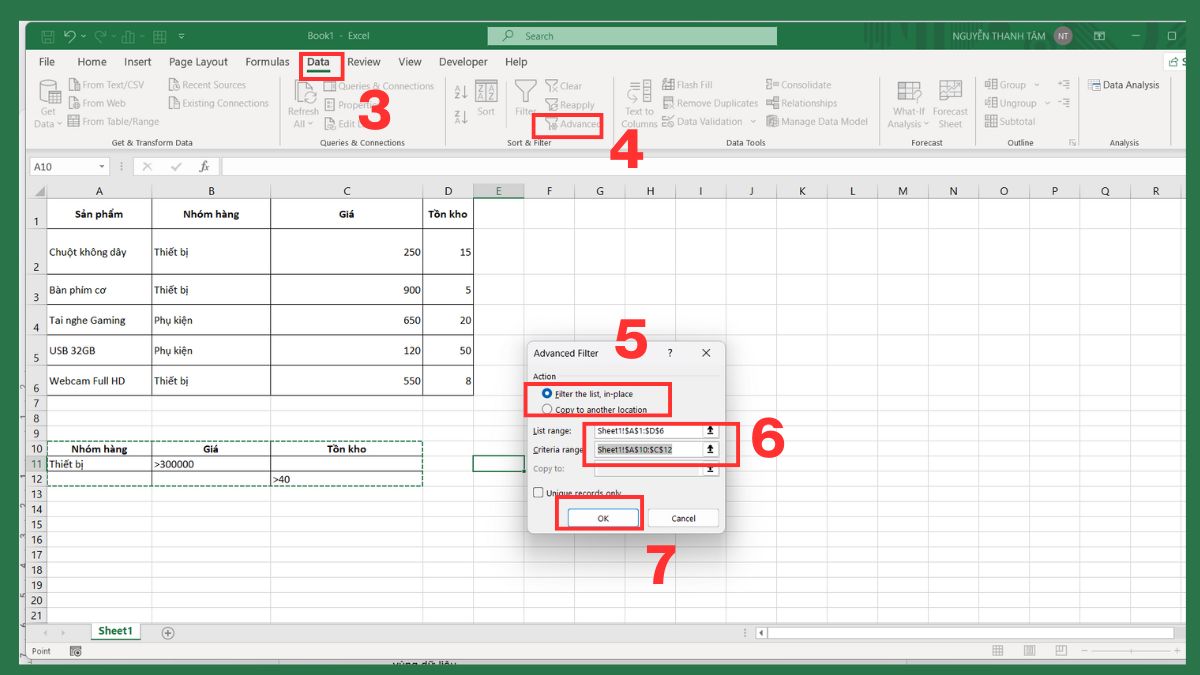Viewport: 1200px width, 675px height.
Task: Open the Formulas ribbon tab
Action: [267, 62]
